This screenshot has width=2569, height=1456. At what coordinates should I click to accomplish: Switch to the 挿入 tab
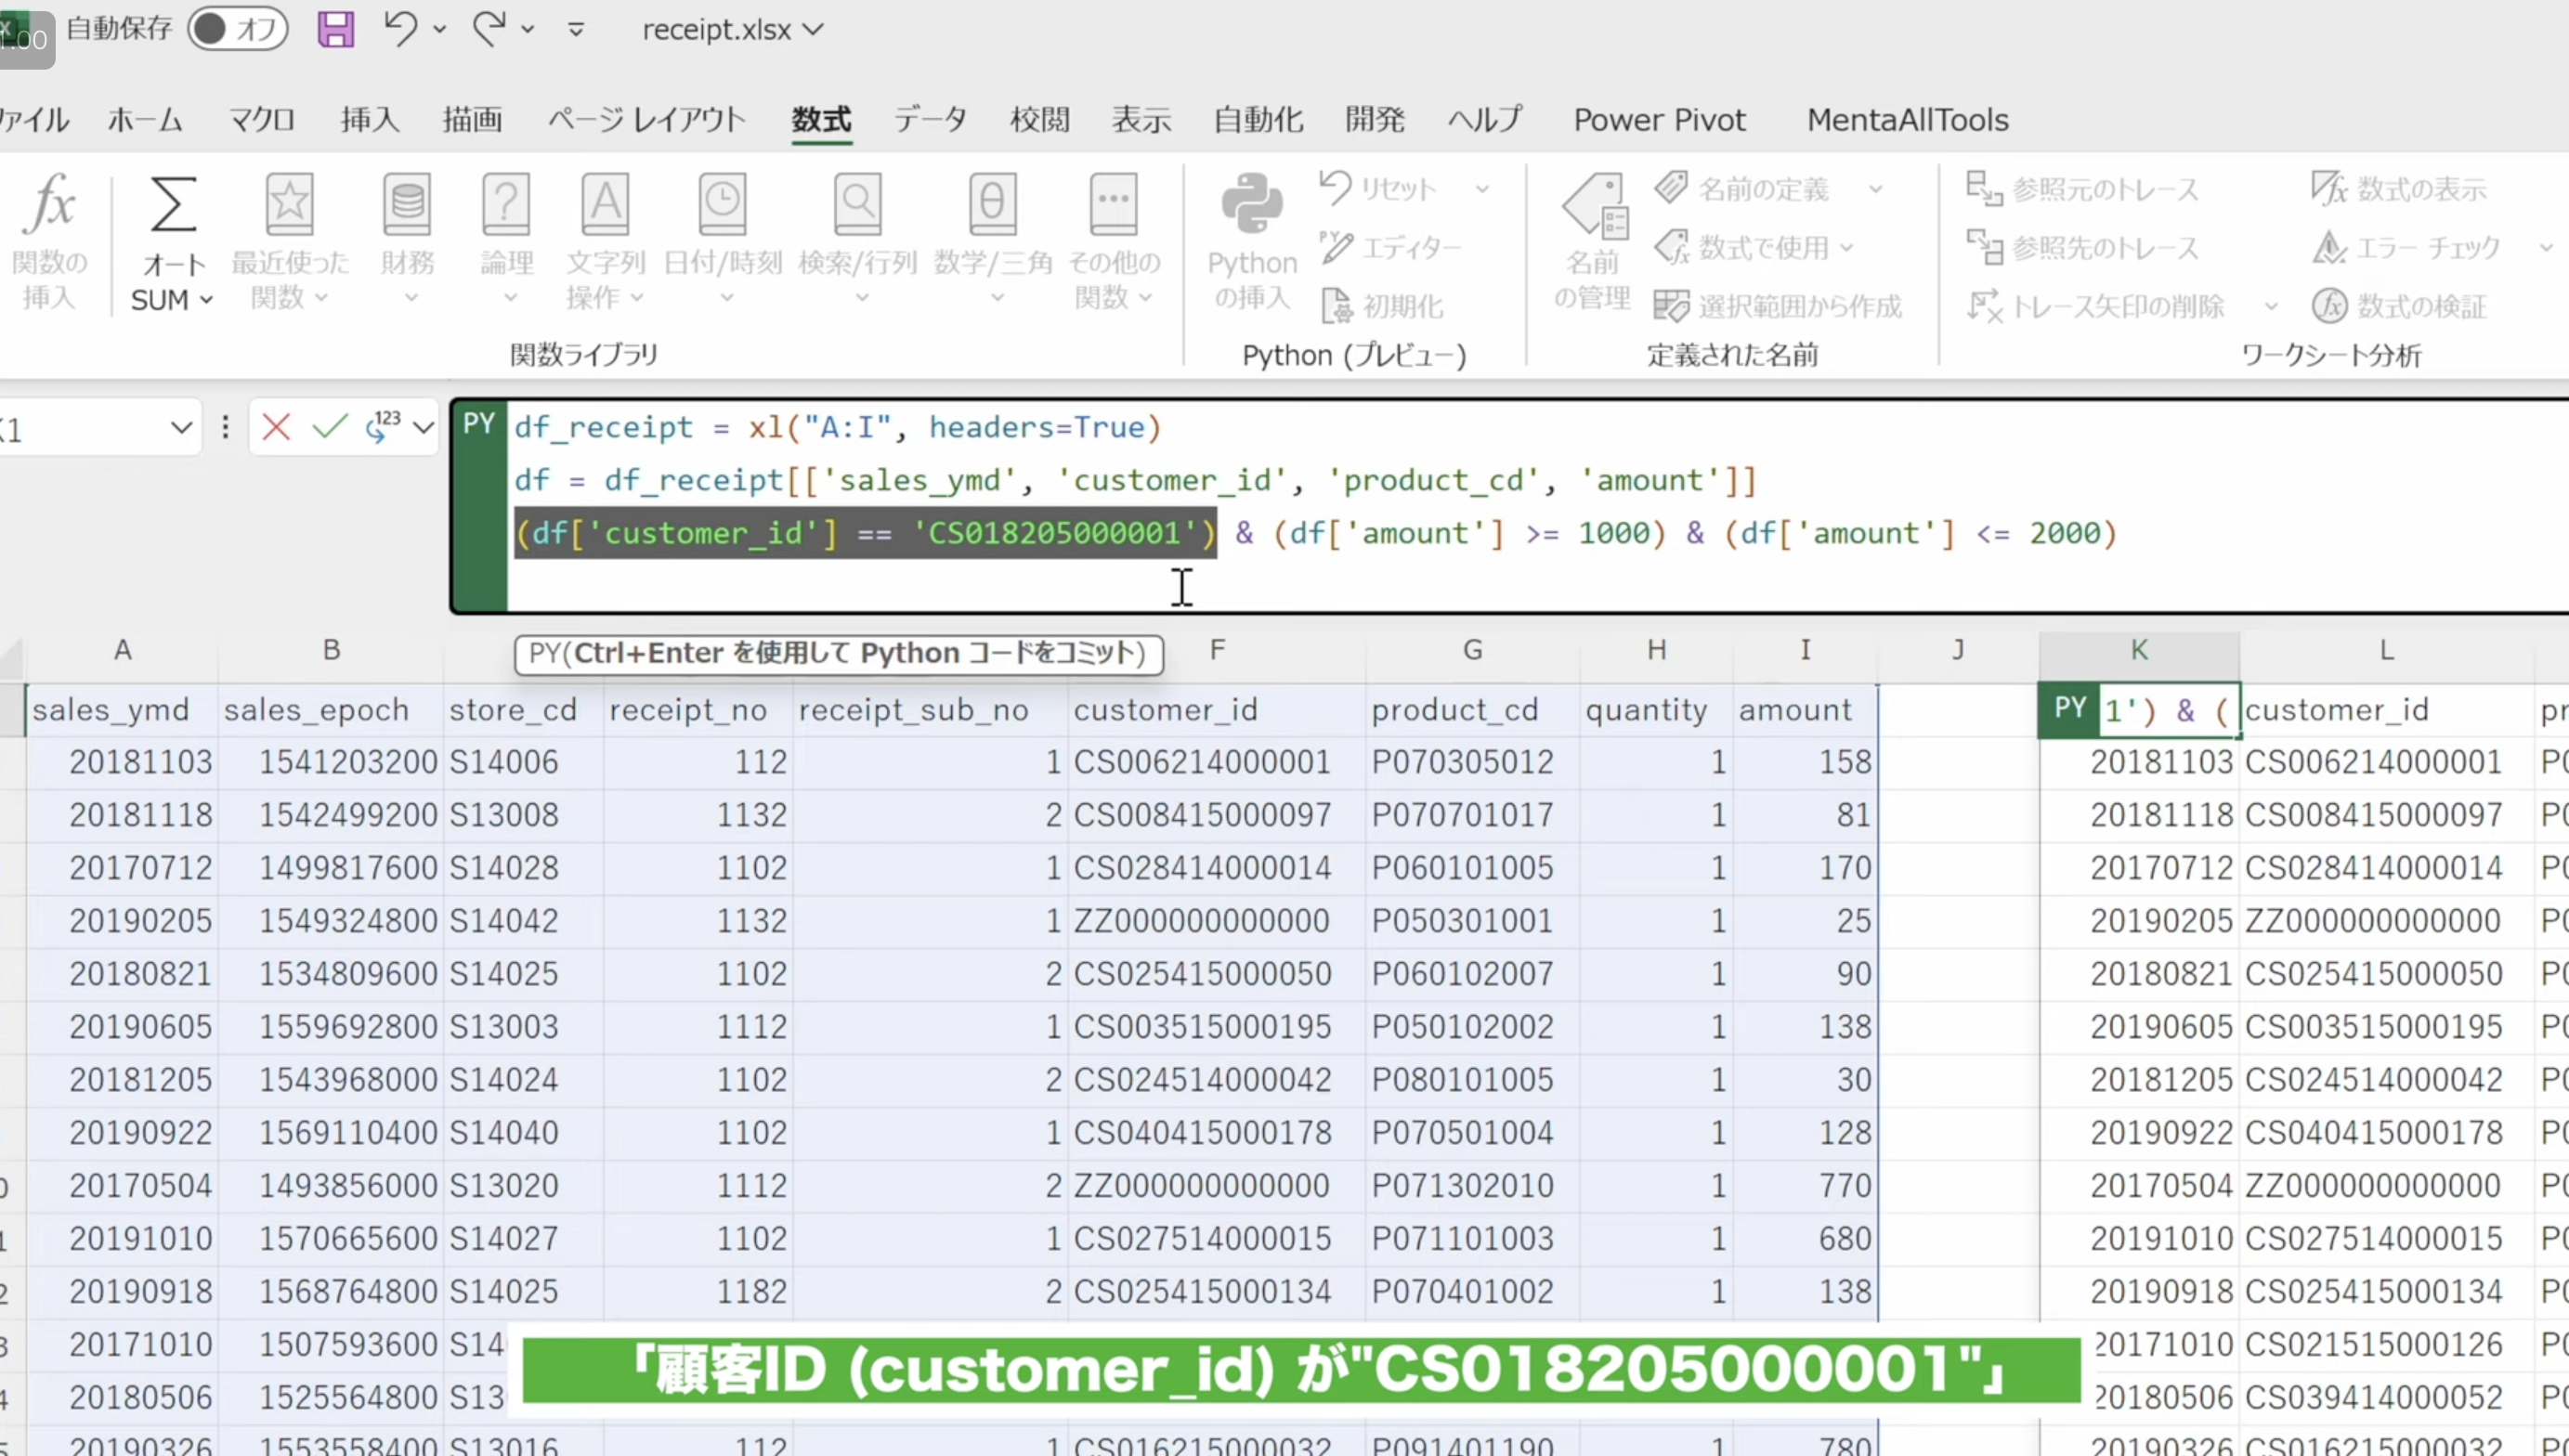[370, 120]
